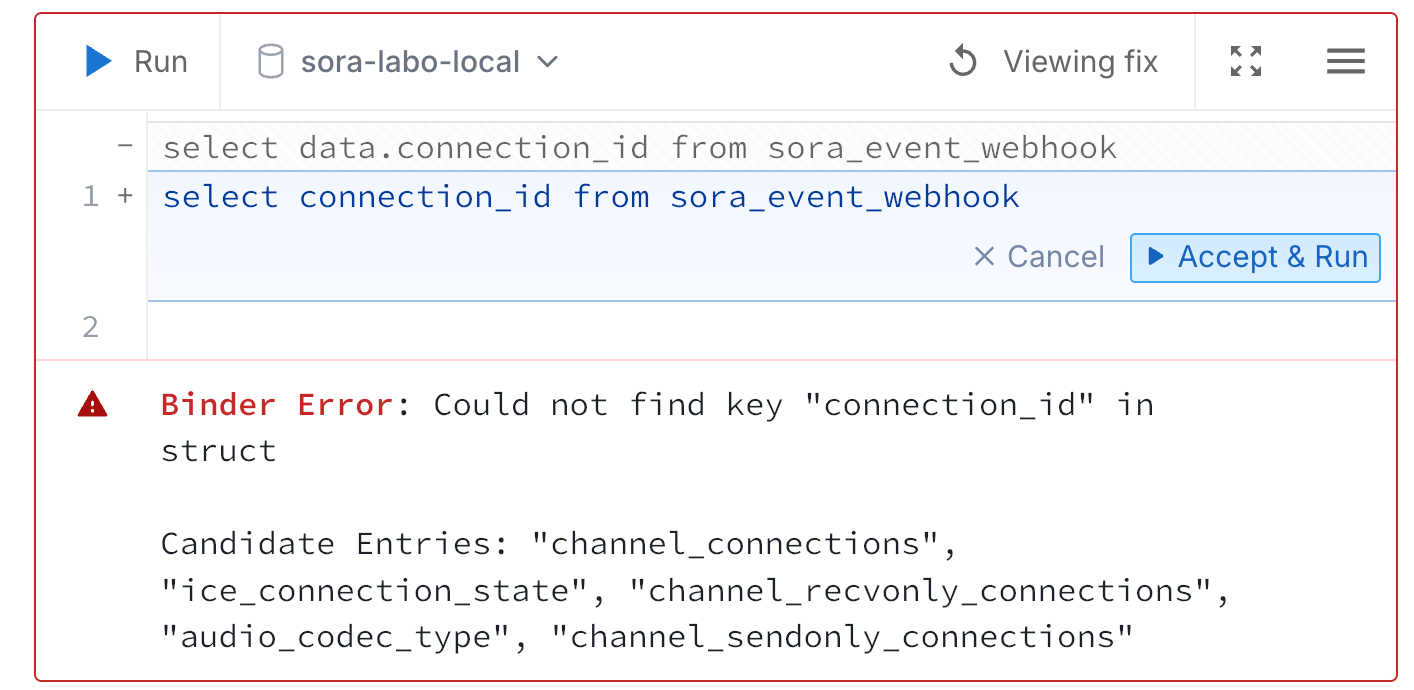Click the X icon next to Cancel

984,257
